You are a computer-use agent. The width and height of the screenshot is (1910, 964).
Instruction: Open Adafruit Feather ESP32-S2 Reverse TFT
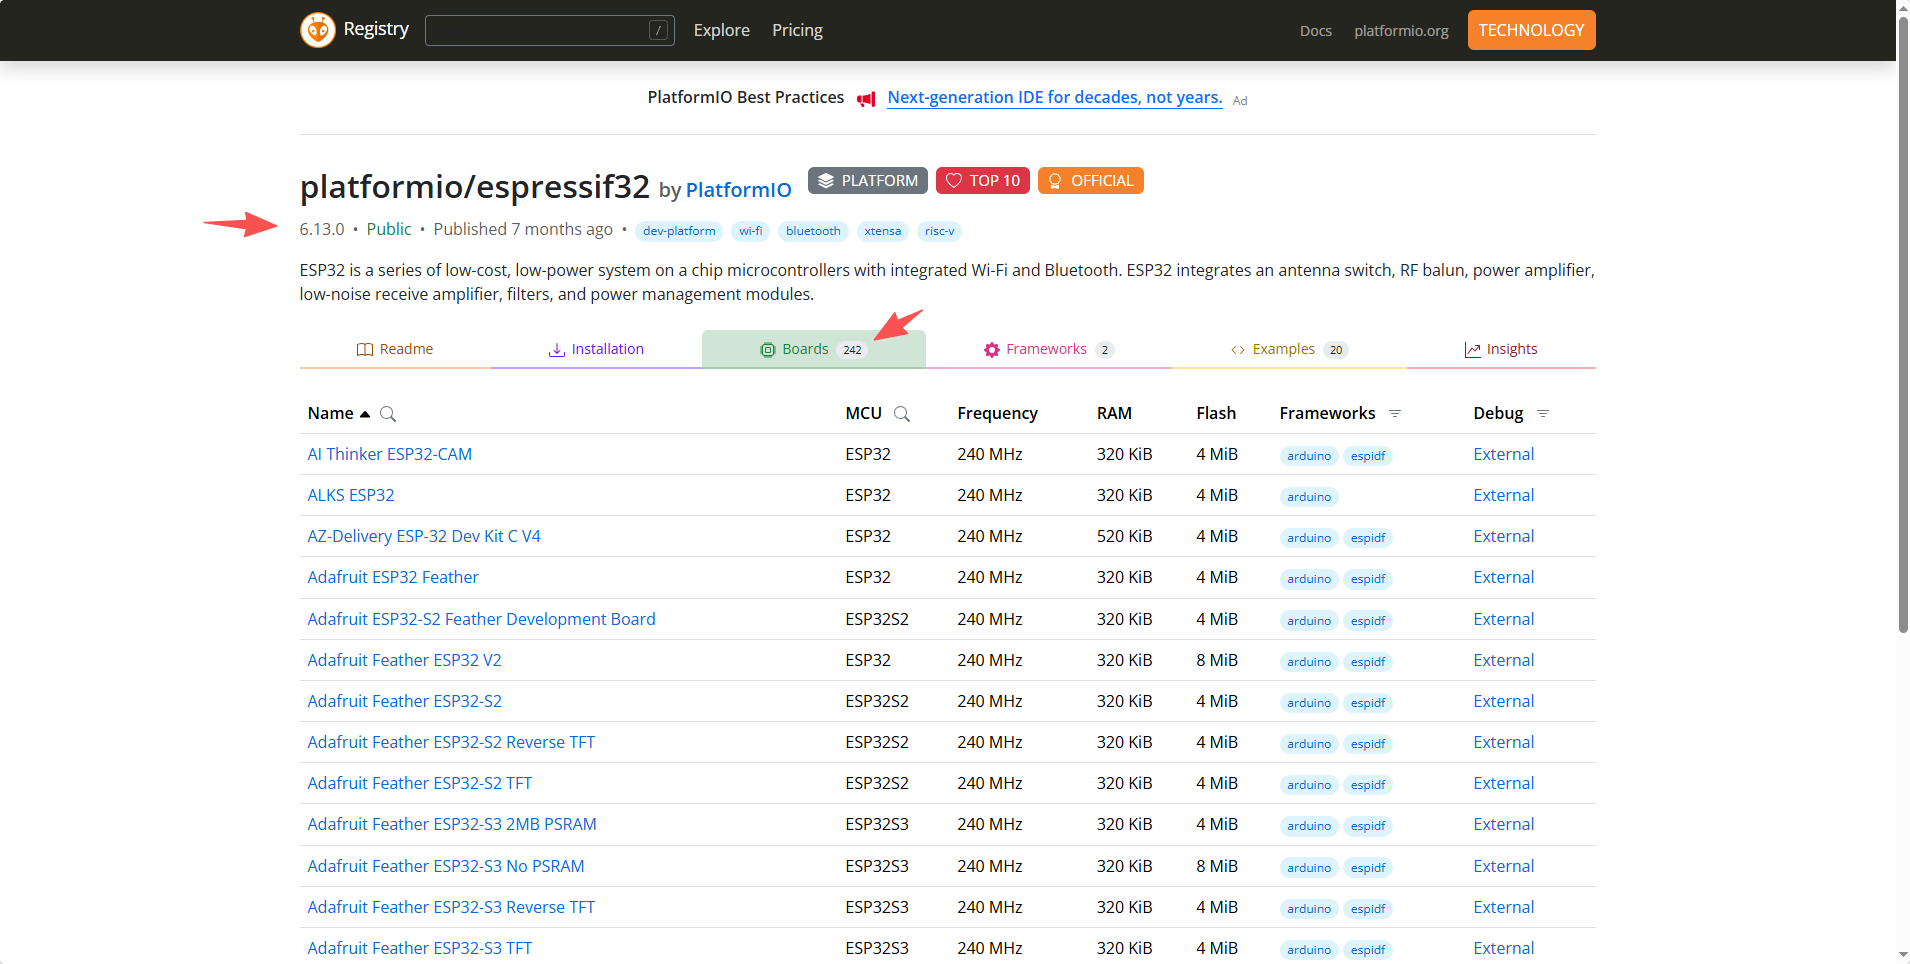coord(451,742)
